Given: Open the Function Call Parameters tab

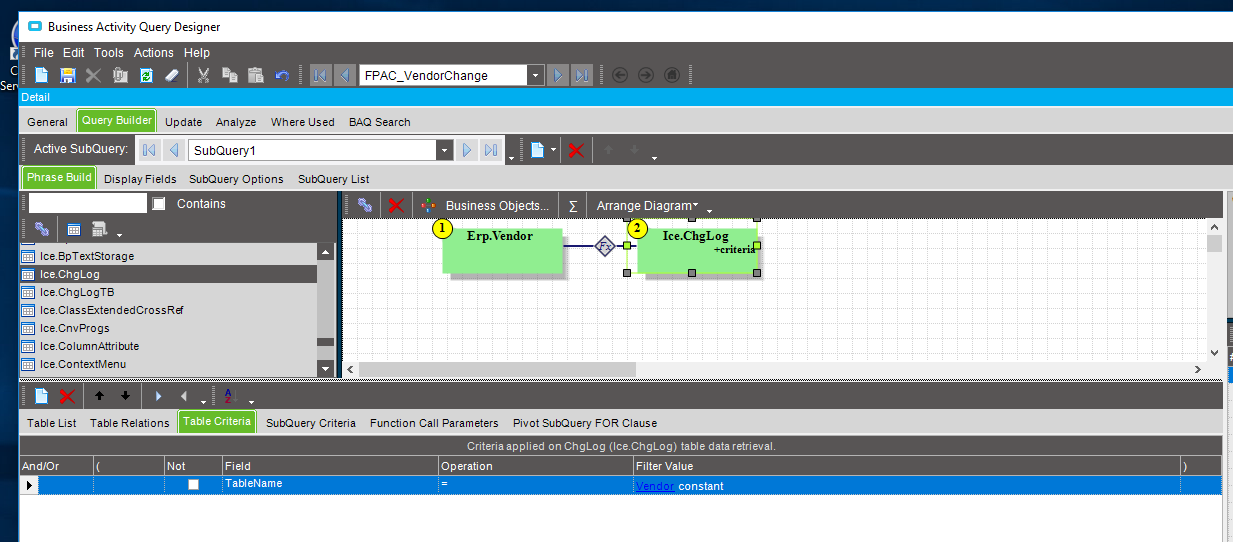Looking at the screenshot, I should coord(434,423).
